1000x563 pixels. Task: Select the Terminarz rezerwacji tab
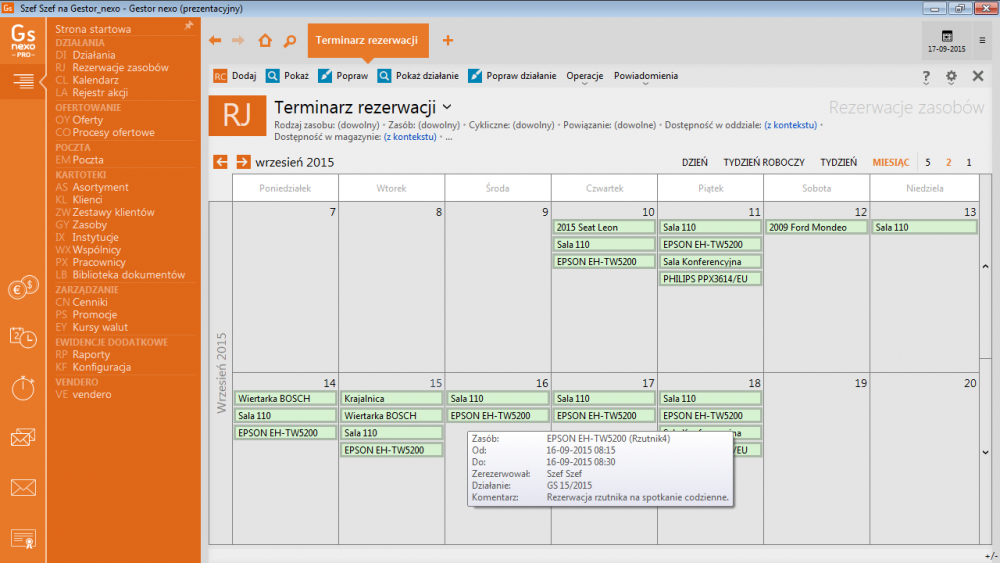pos(366,41)
